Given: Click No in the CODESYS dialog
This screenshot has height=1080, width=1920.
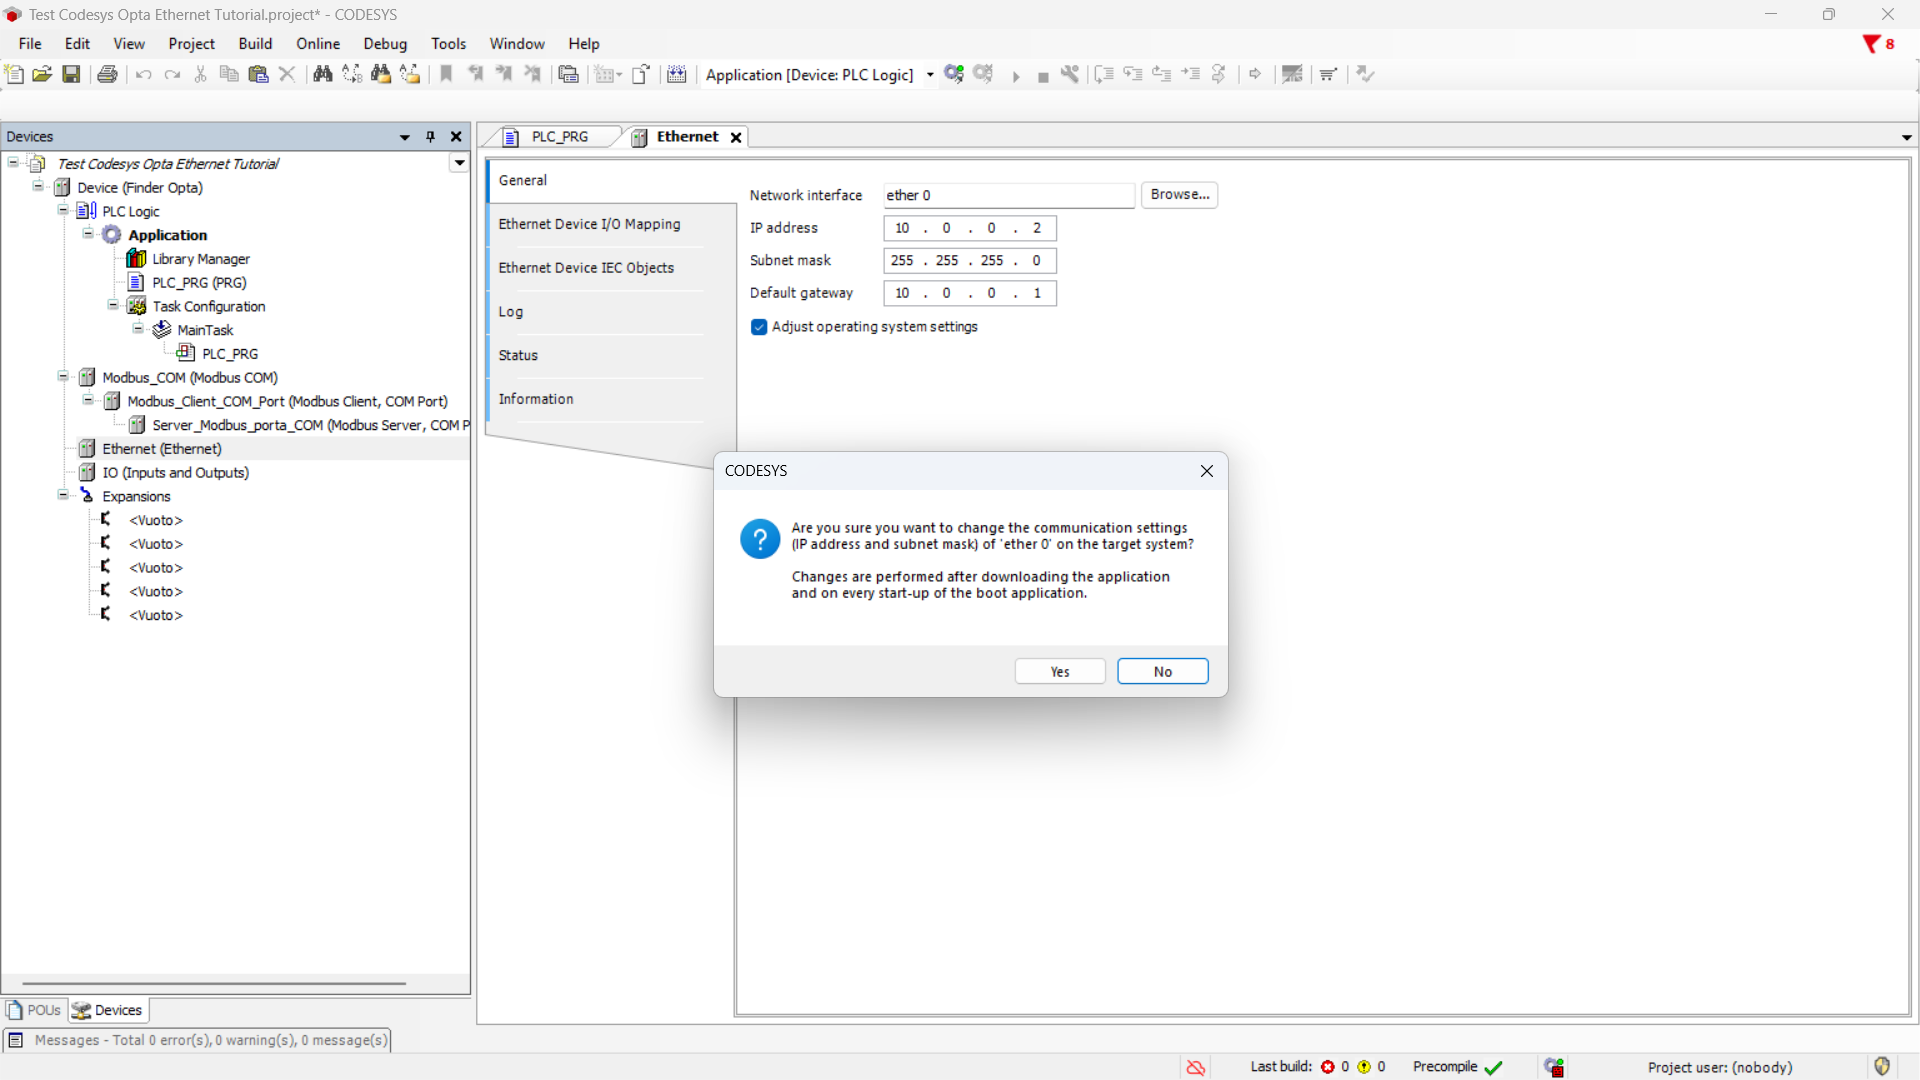Looking at the screenshot, I should (x=1162, y=671).
